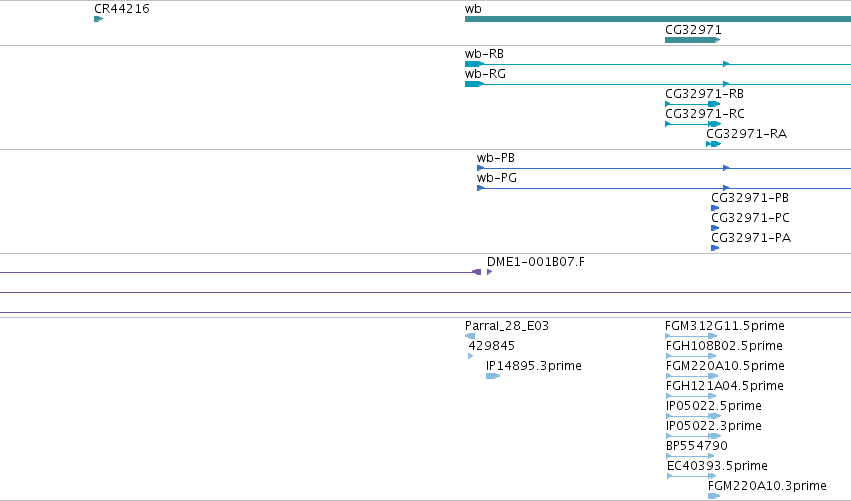Select FGH121A04.5prime EST label

725,386
